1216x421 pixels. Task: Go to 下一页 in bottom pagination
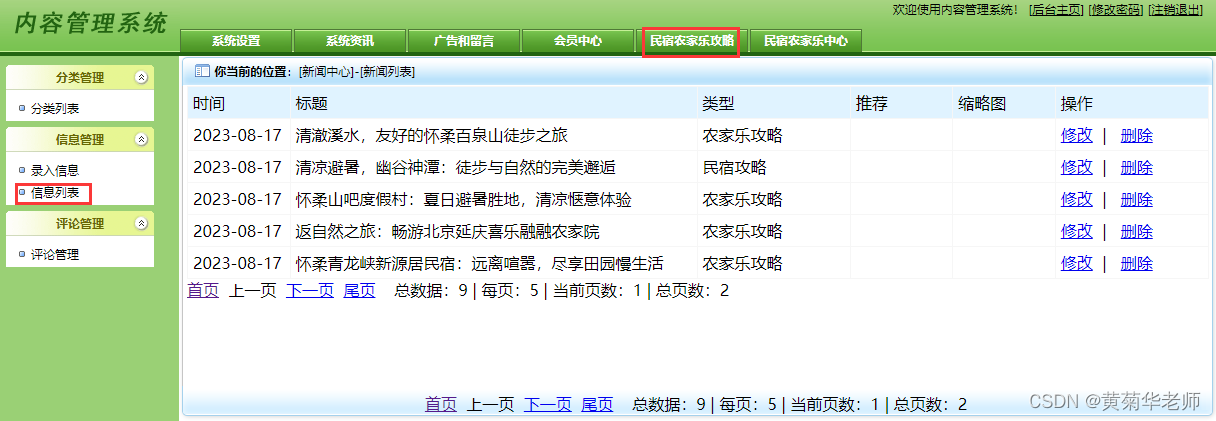point(548,405)
